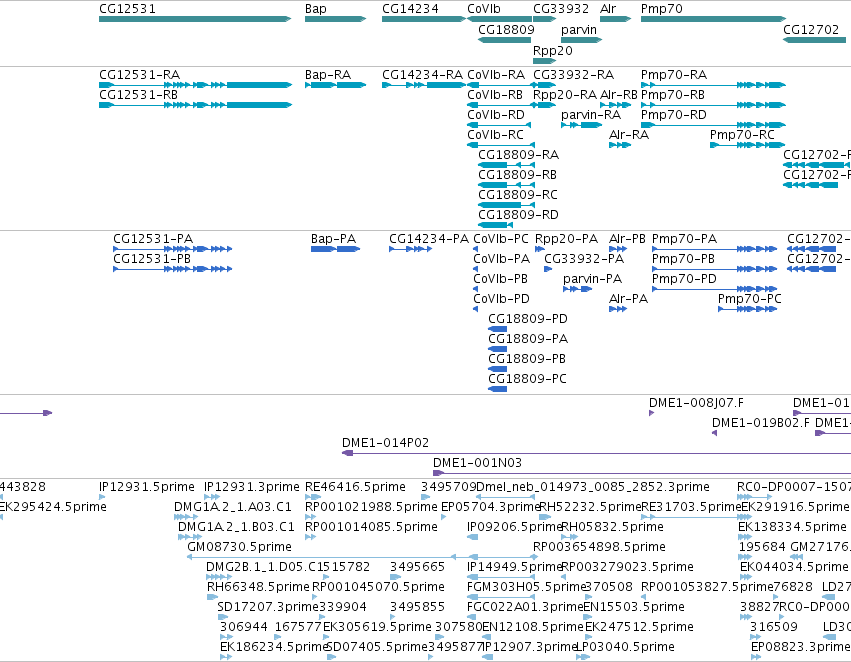
Task: Click the Alr gene label in top track
Action: pos(608,9)
